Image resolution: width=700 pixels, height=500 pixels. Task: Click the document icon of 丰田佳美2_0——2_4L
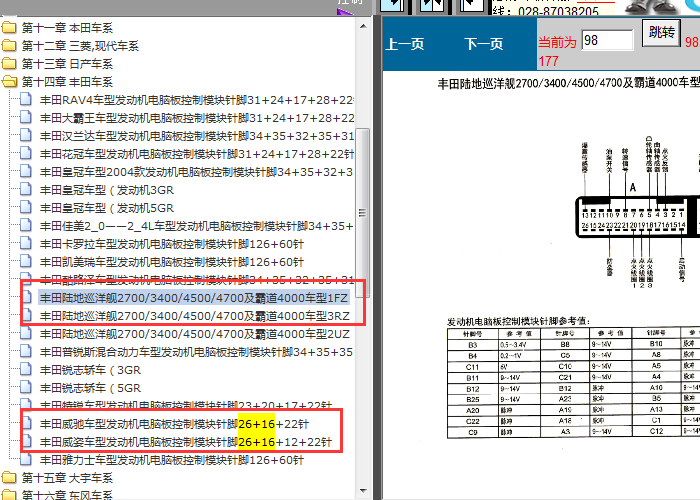pyautogui.click(x=26, y=225)
